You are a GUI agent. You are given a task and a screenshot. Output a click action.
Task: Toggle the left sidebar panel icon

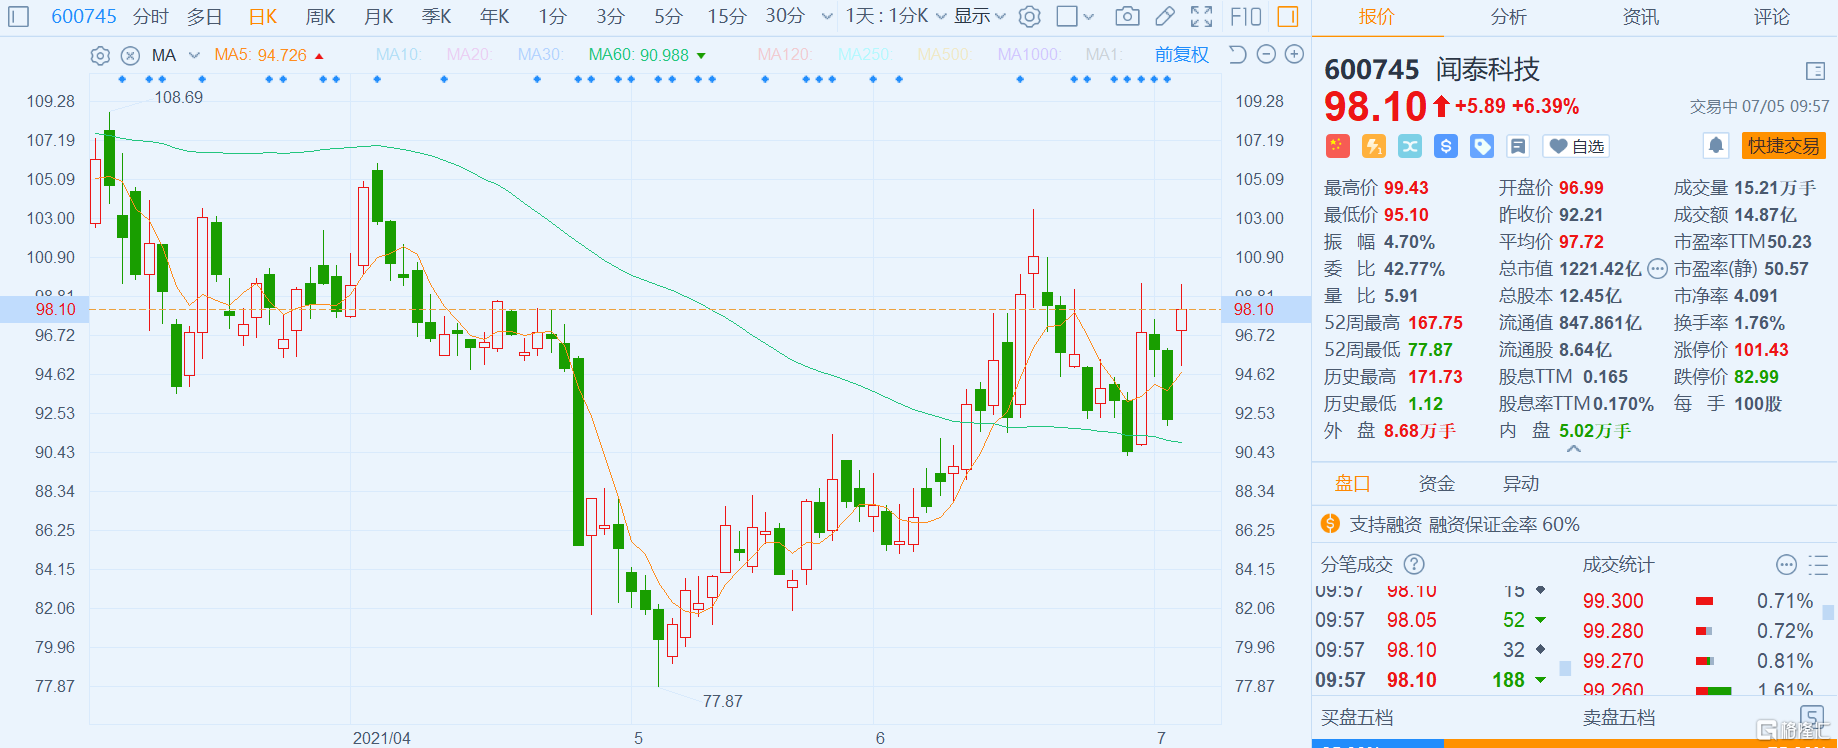[x=19, y=17]
